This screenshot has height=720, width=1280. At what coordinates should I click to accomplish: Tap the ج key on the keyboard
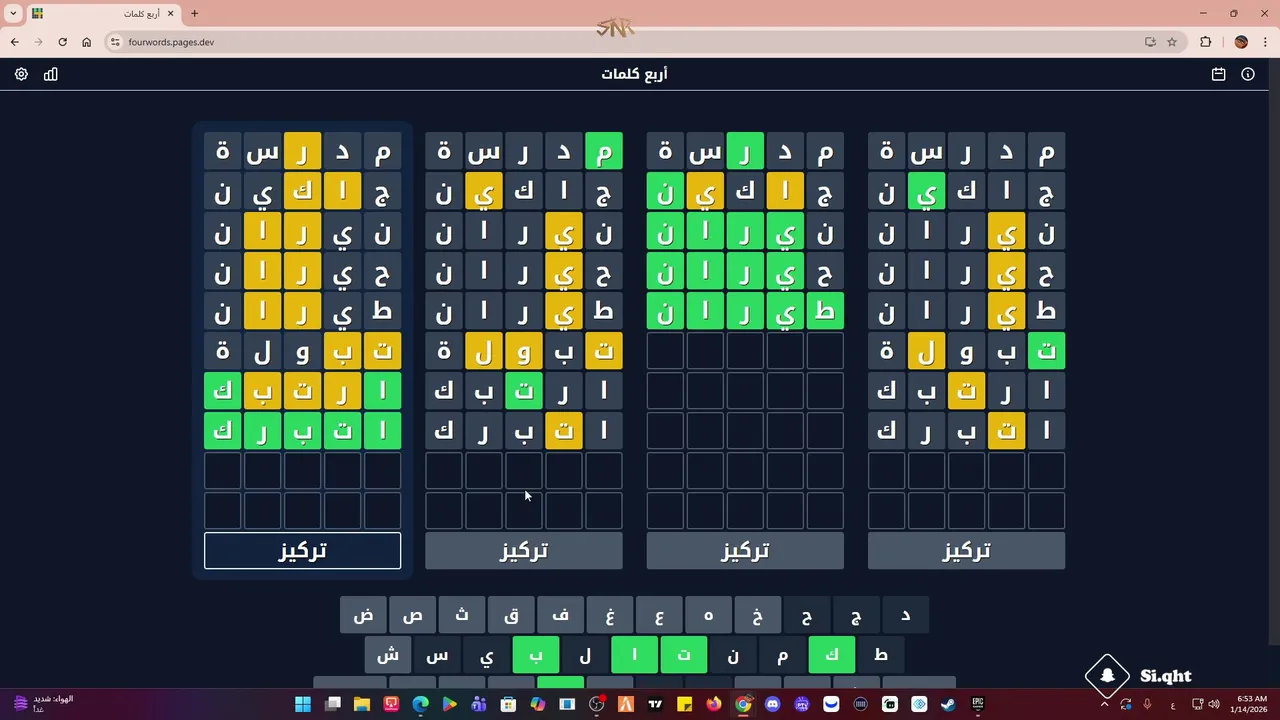856,615
